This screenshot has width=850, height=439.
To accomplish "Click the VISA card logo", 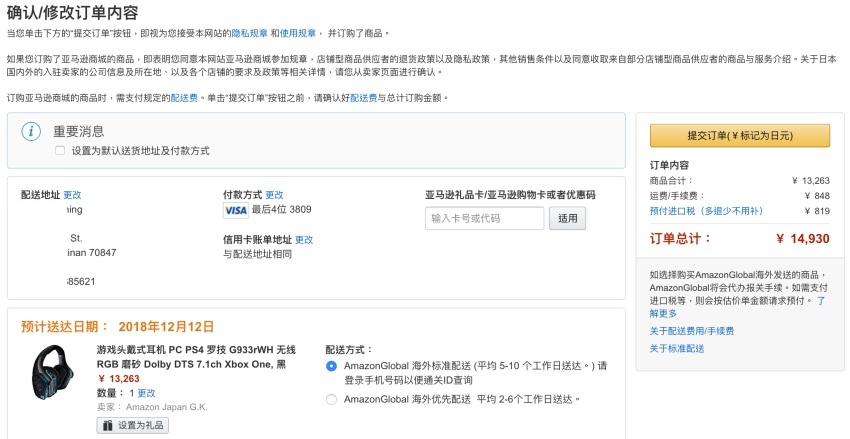I will tap(235, 211).
